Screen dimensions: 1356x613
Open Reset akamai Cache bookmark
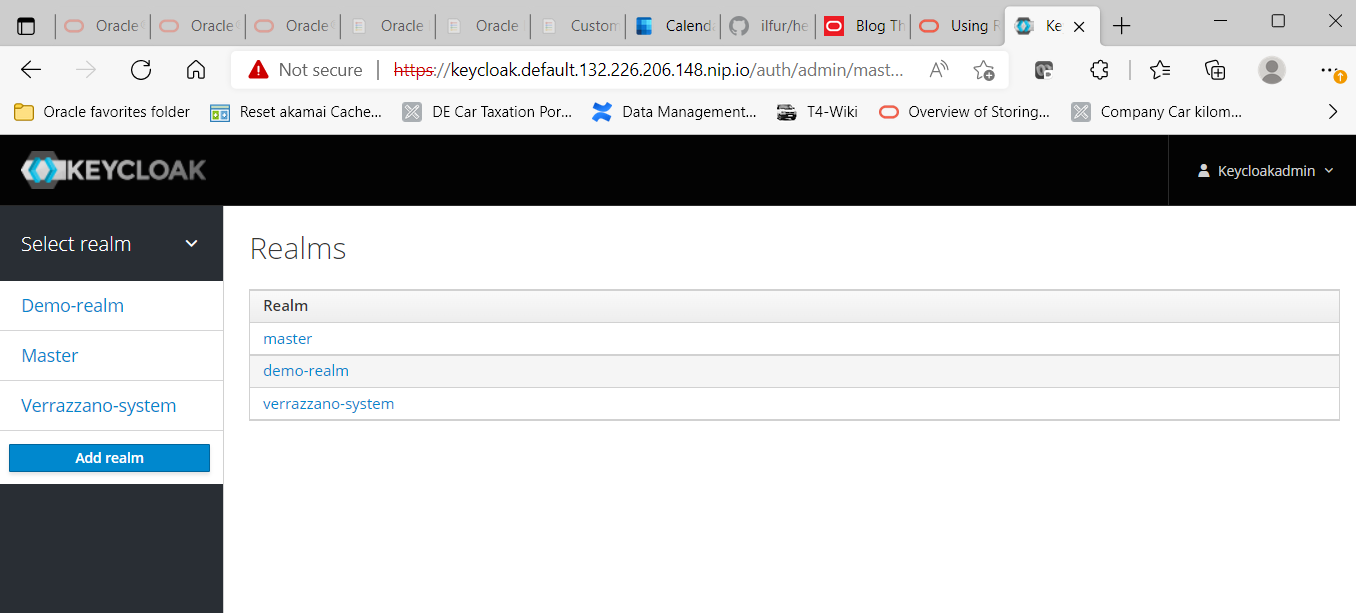click(x=296, y=112)
